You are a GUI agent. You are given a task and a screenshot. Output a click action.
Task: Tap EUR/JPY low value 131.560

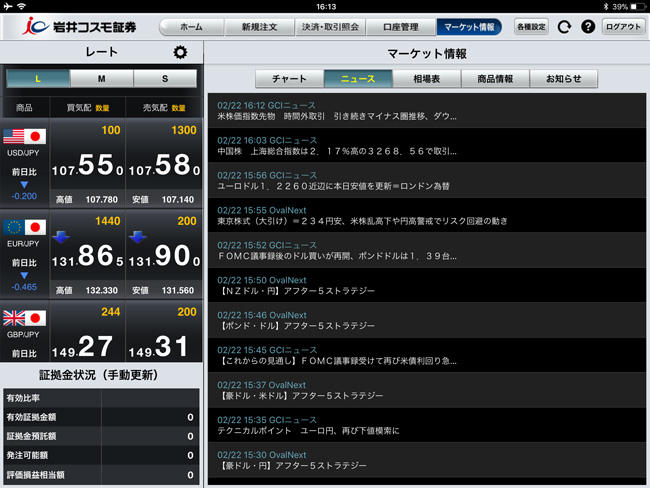pyautogui.click(x=178, y=290)
